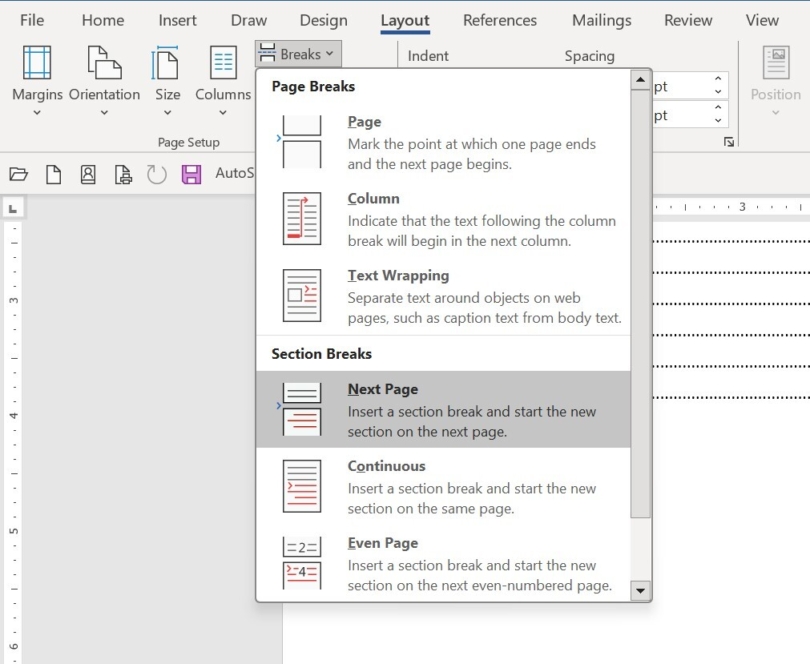Open the Mailings ribbon tab
Image resolution: width=810 pixels, height=664 pixels.
click(601, 20)
